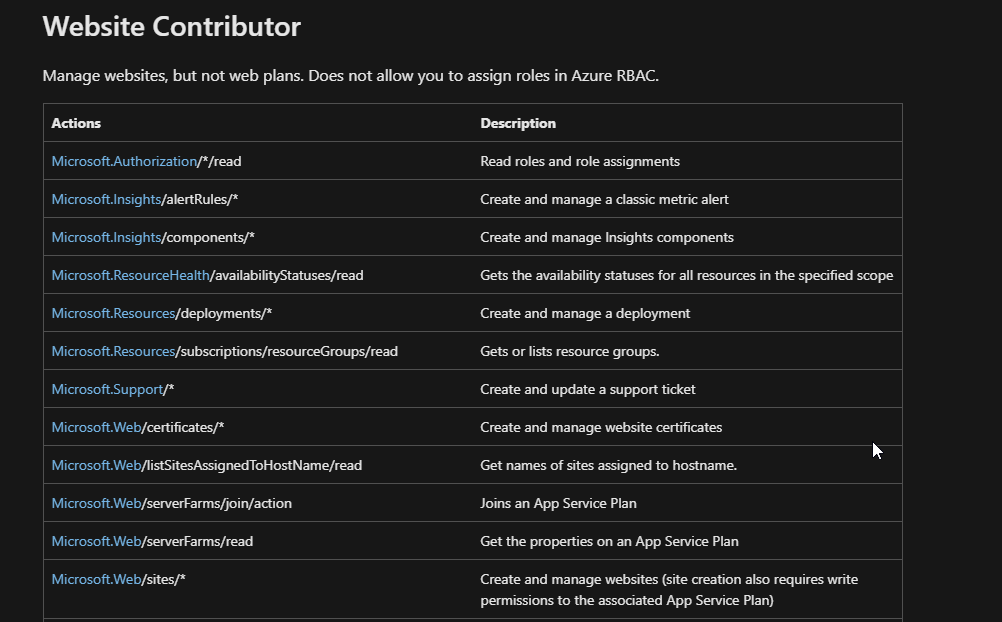This screenshot has height=622, width=1002.
Task: Click the '/certificates/*' action text
Action: [183, 427]
